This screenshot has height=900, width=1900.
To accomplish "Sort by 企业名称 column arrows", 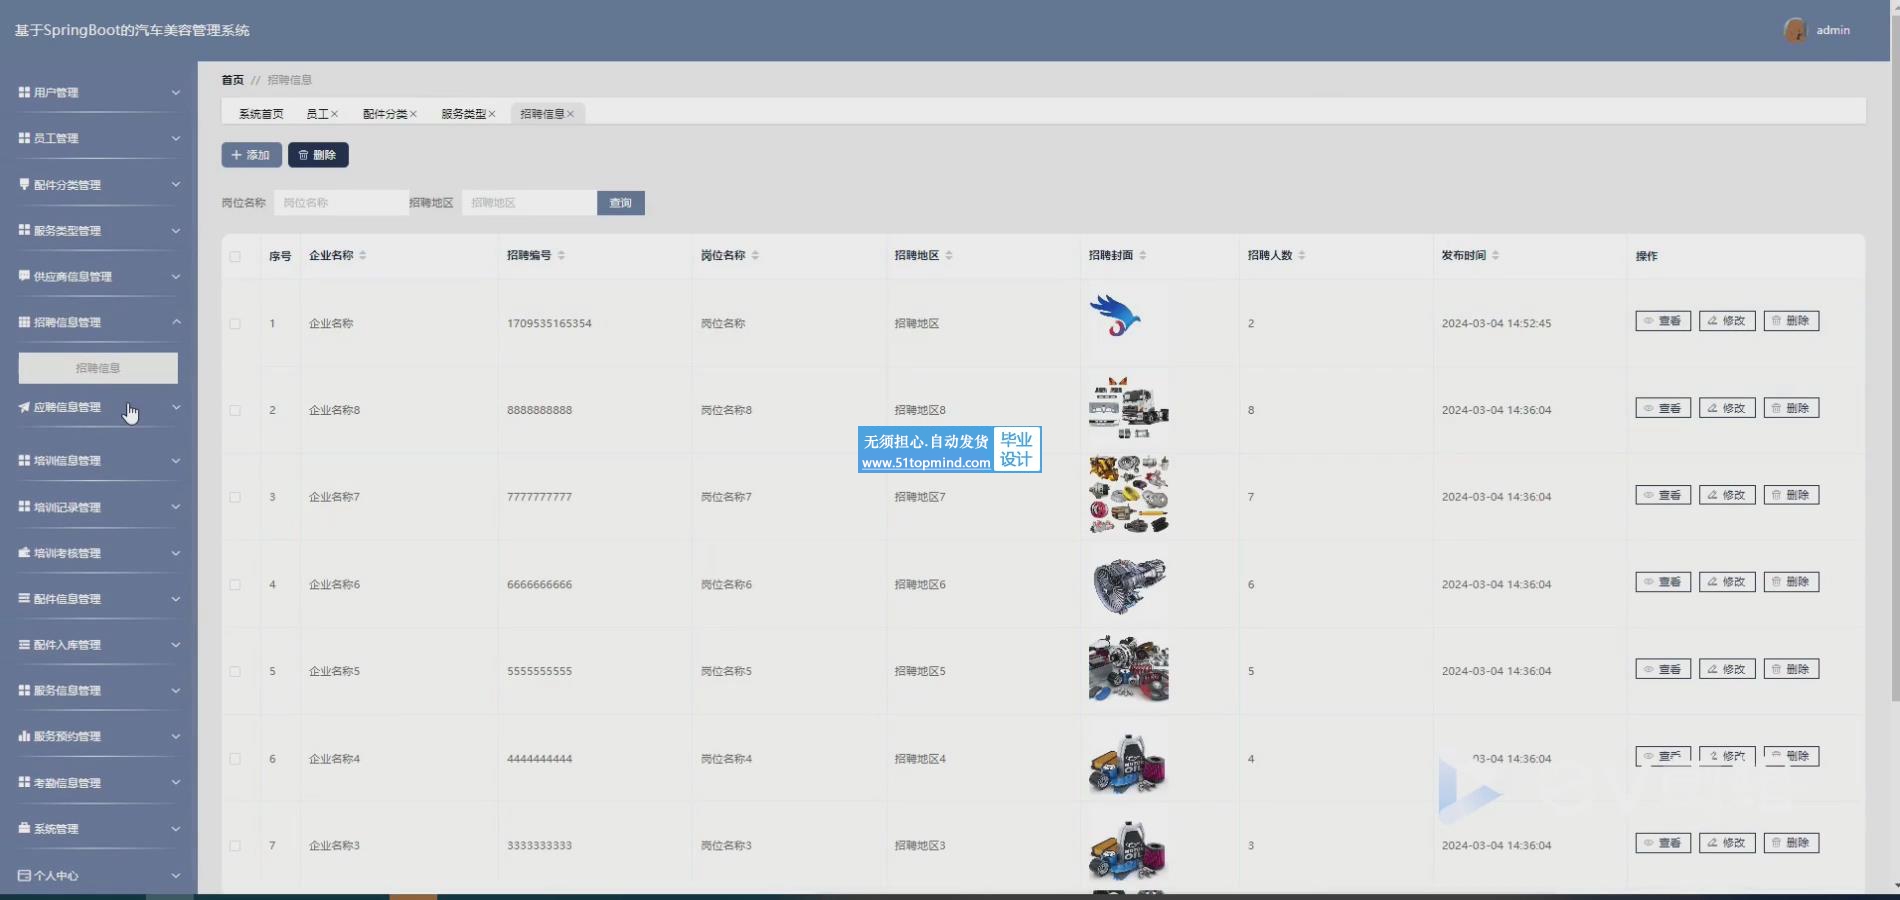I will [x=363, y=256].
